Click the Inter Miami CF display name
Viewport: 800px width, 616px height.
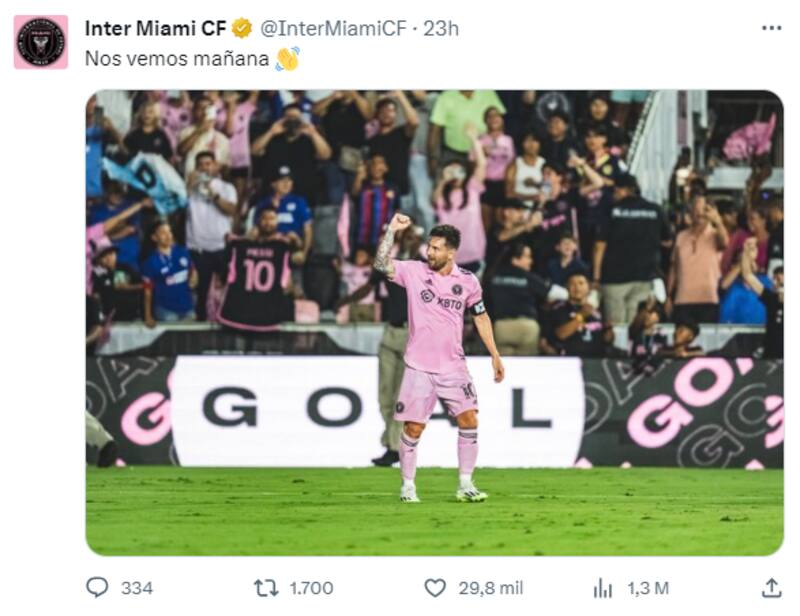[x=155, y=28]
